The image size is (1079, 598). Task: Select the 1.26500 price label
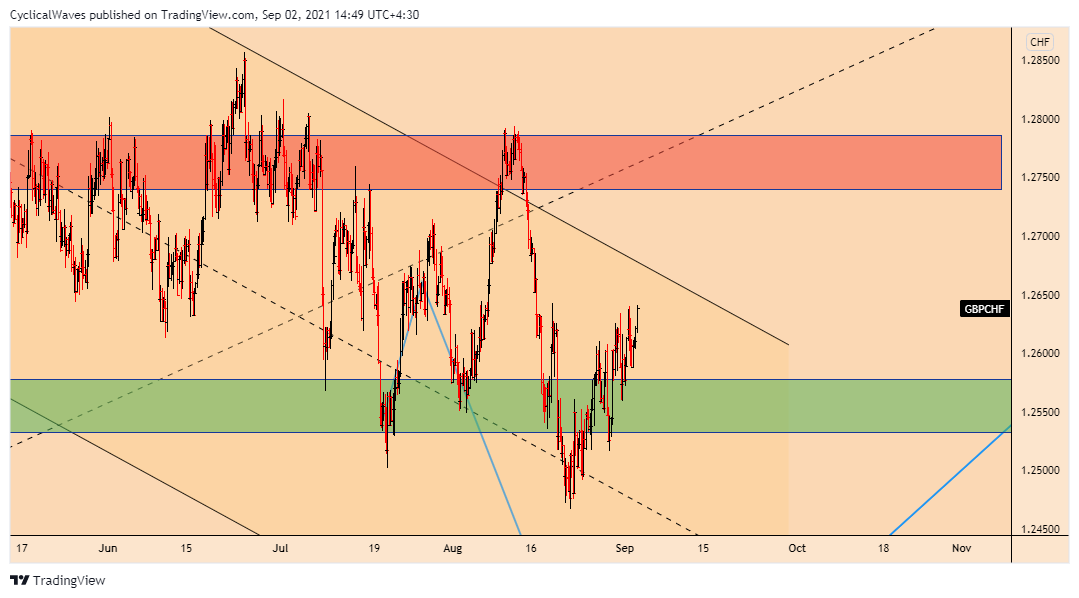(1040, 295)
